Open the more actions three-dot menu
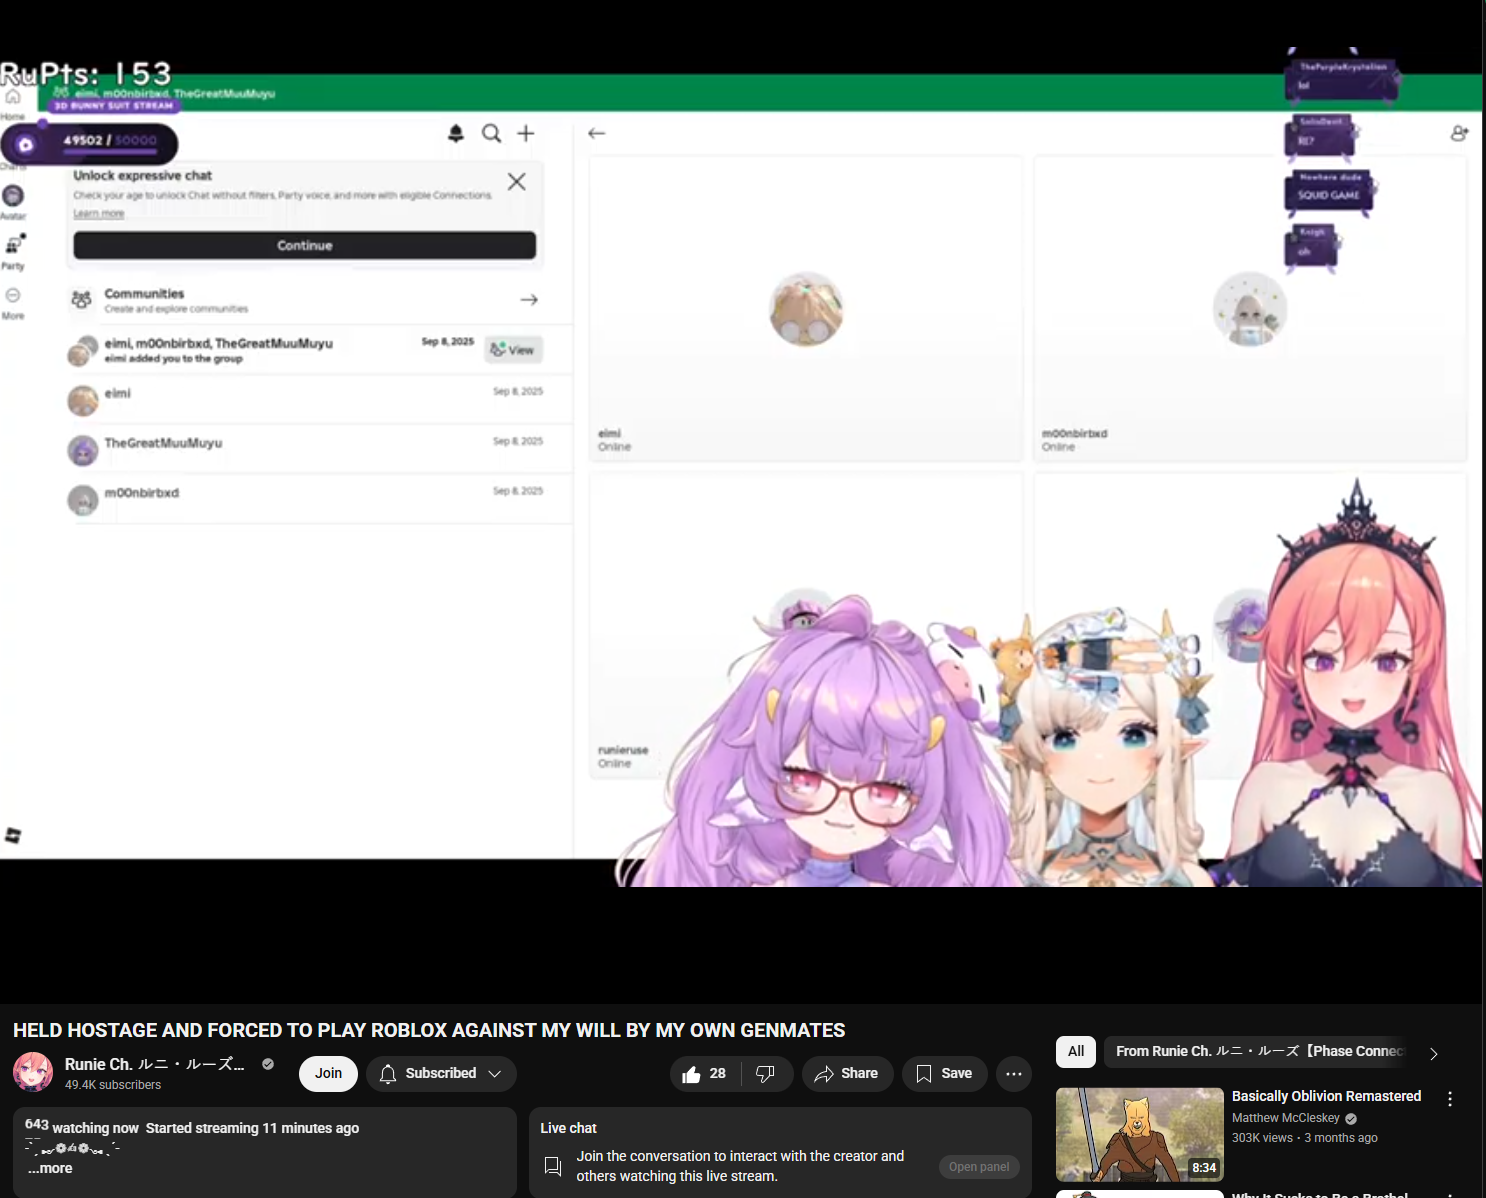This screenshot has width=1486, height=1198. point(1013,1074)
